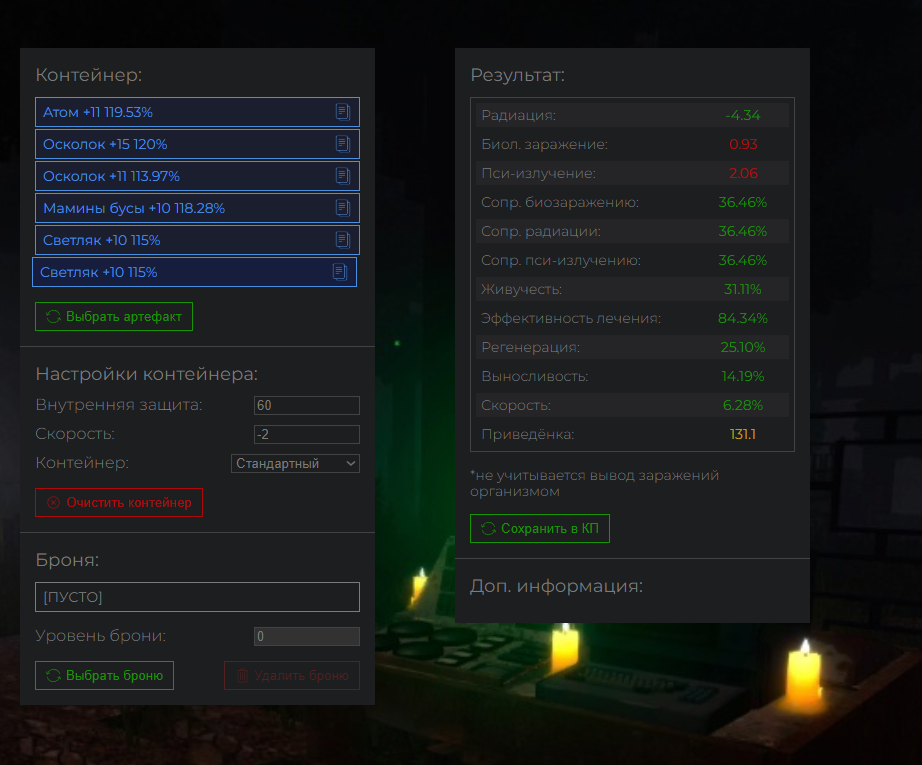
Task: Copy the Атом +11 119.53% artifact icon
Action: coord(343,112)
